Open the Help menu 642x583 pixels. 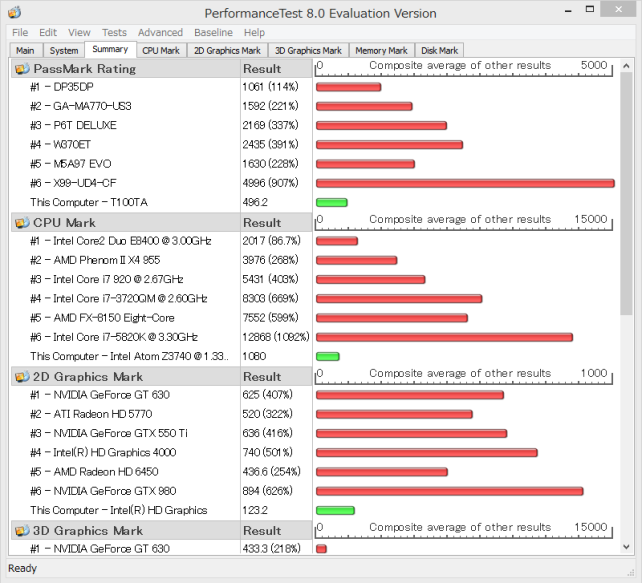pyautogui.click(x=254, y=32)
